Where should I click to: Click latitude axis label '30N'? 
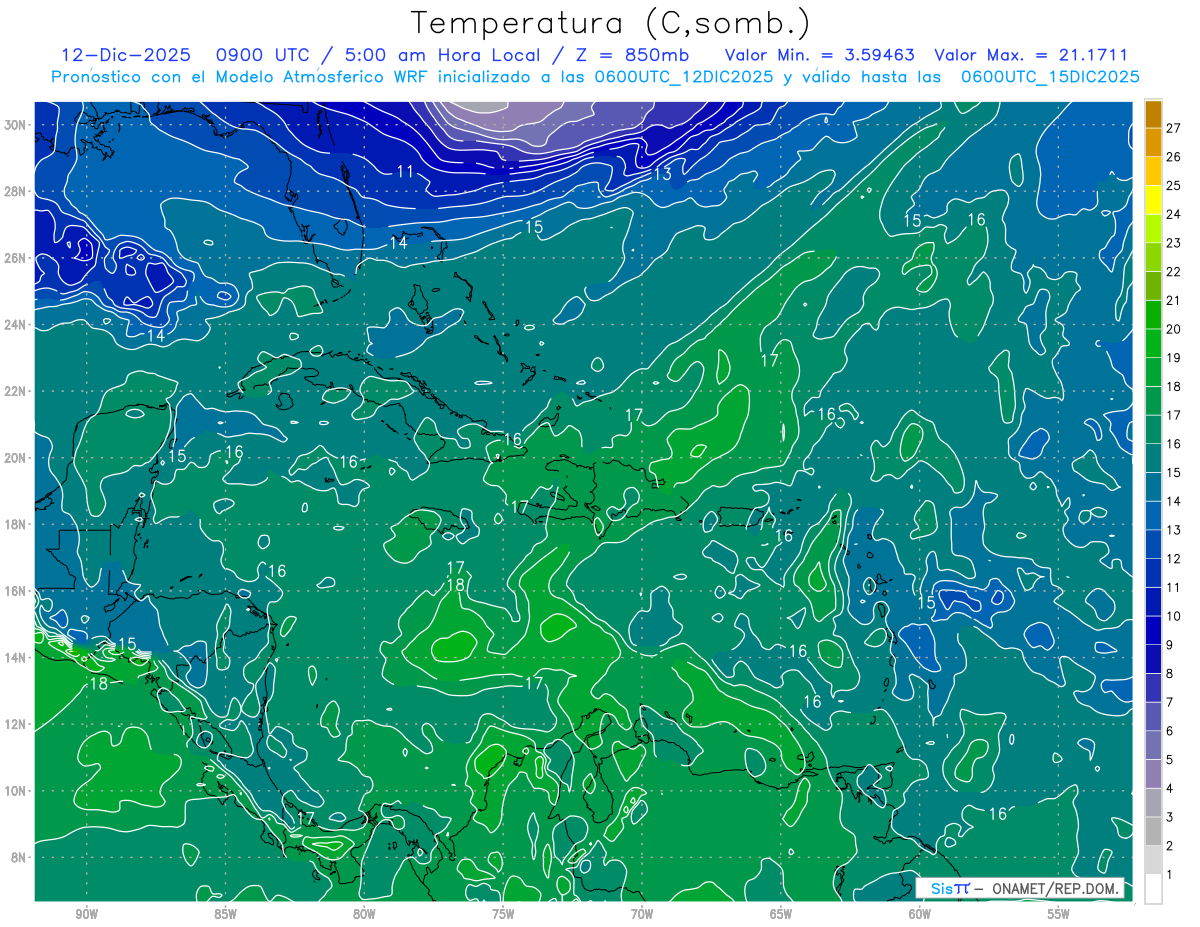(15, 125)
